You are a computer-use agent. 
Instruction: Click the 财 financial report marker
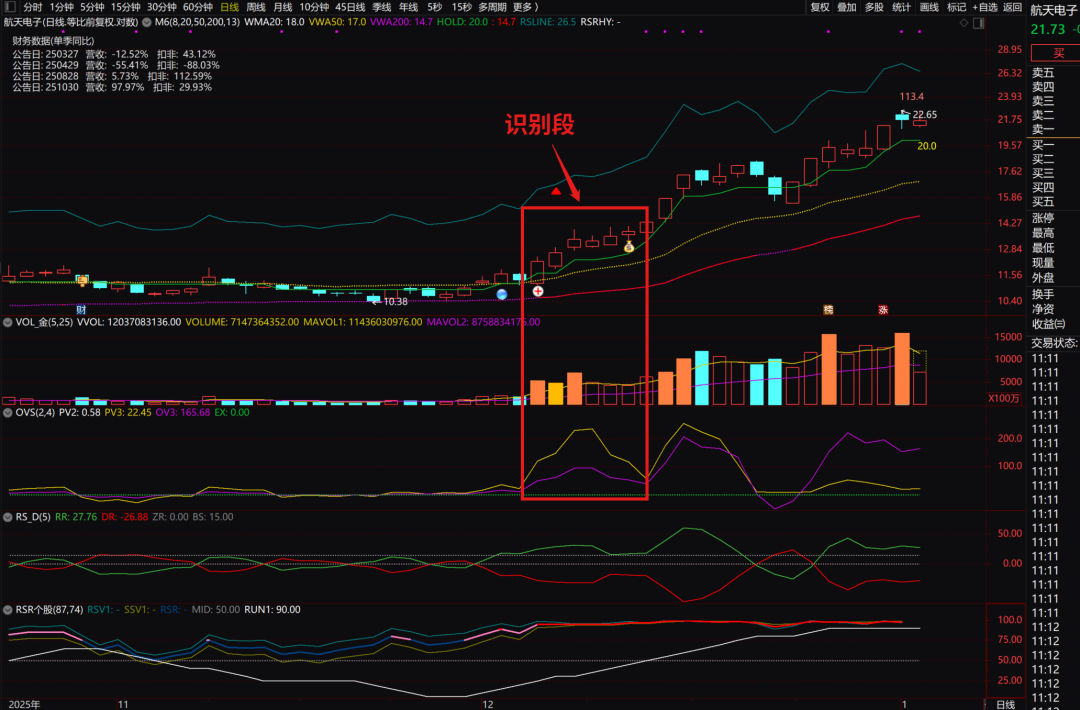(x=81, y=310)
